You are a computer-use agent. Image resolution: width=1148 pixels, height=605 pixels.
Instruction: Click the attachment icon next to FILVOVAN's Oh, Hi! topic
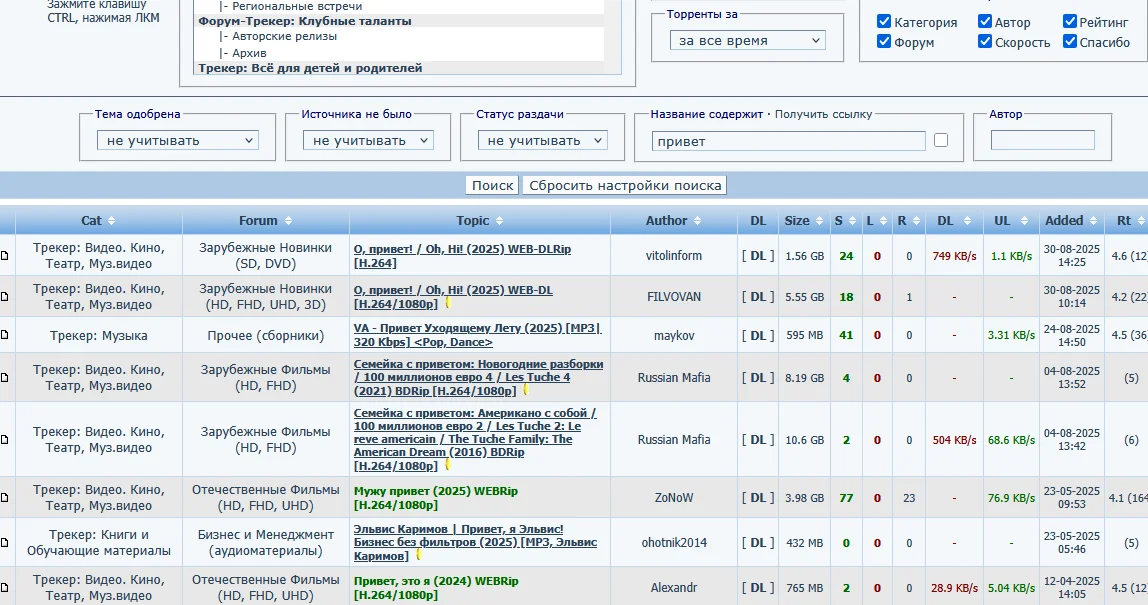tap(447, 301)
